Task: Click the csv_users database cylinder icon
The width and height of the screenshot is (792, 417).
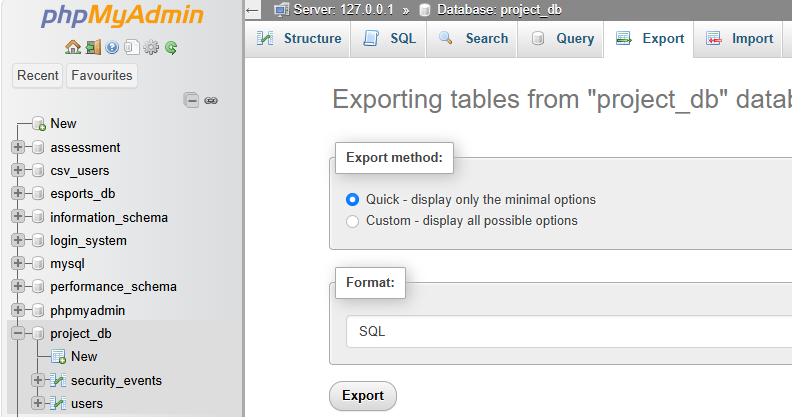Action: (x=38, y=171)
